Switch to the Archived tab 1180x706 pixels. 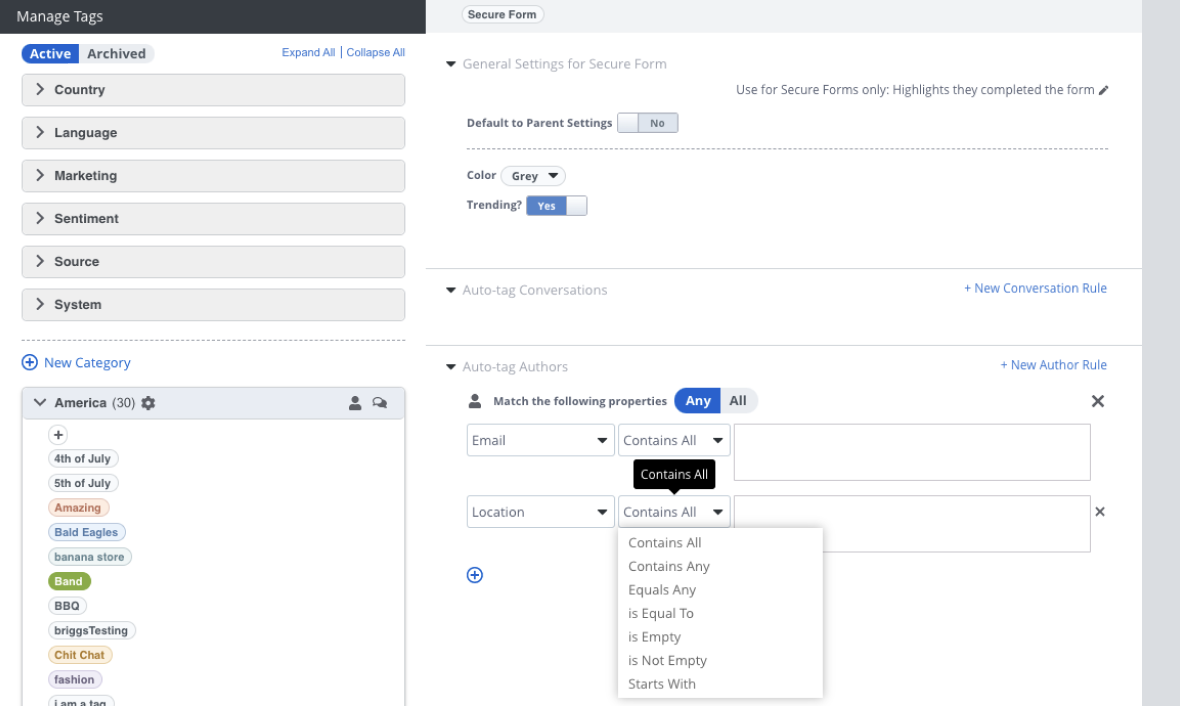tap(116, 54)
